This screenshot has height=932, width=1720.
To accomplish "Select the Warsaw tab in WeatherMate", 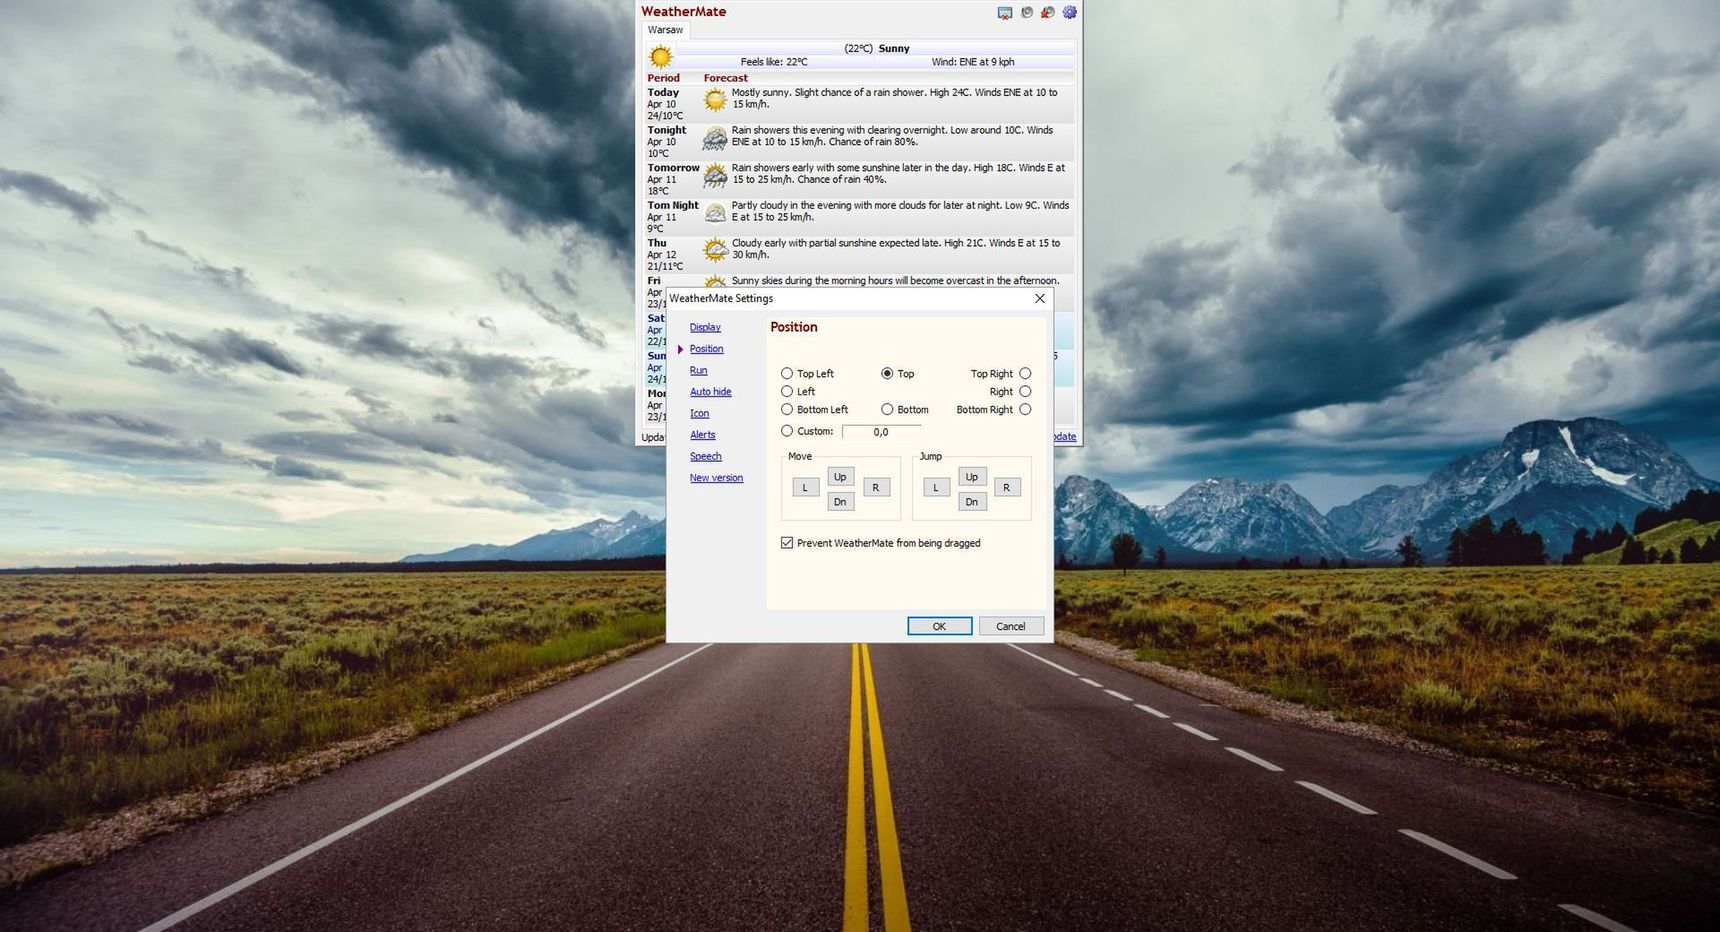I will 665,30.
